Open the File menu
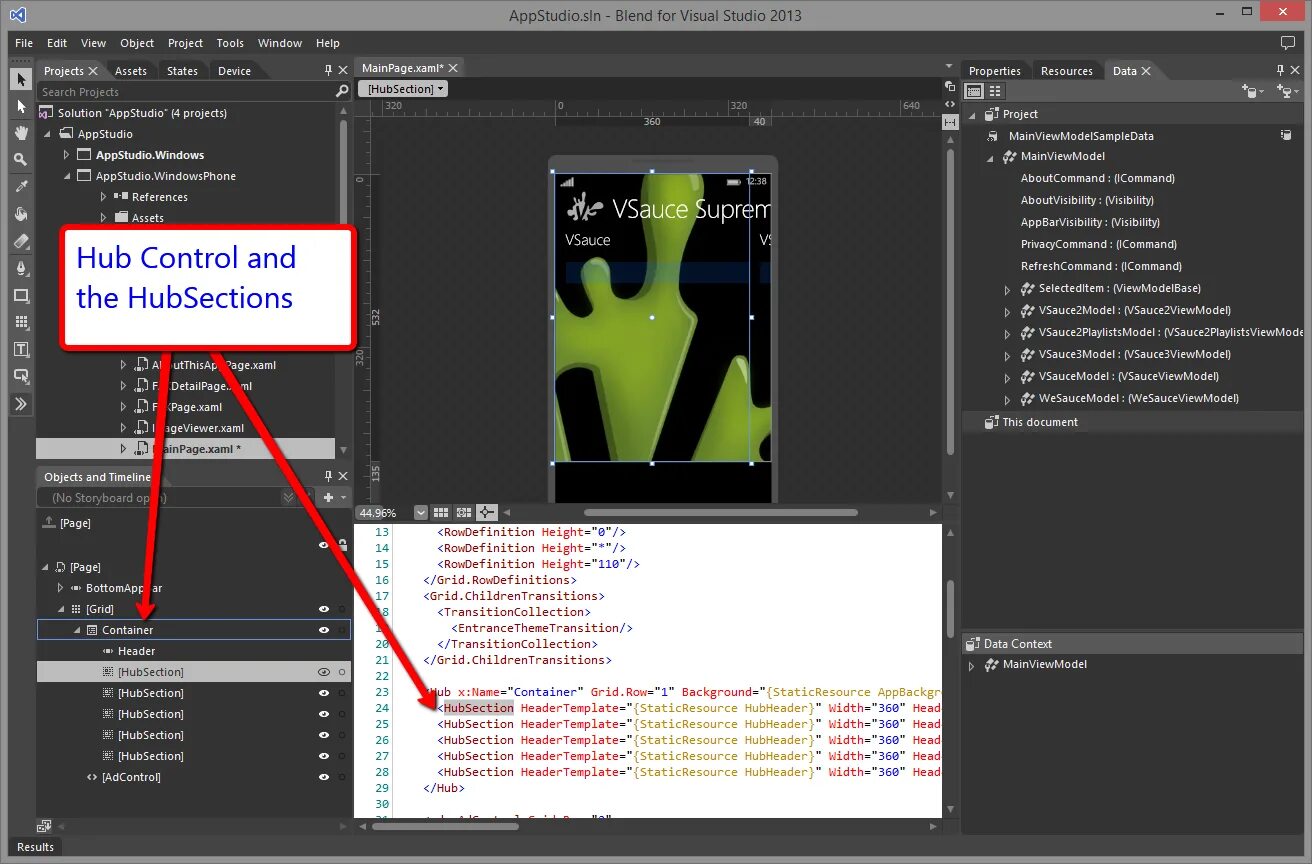The height and width of the screenshot is (864, 1312). pos(24,43)
